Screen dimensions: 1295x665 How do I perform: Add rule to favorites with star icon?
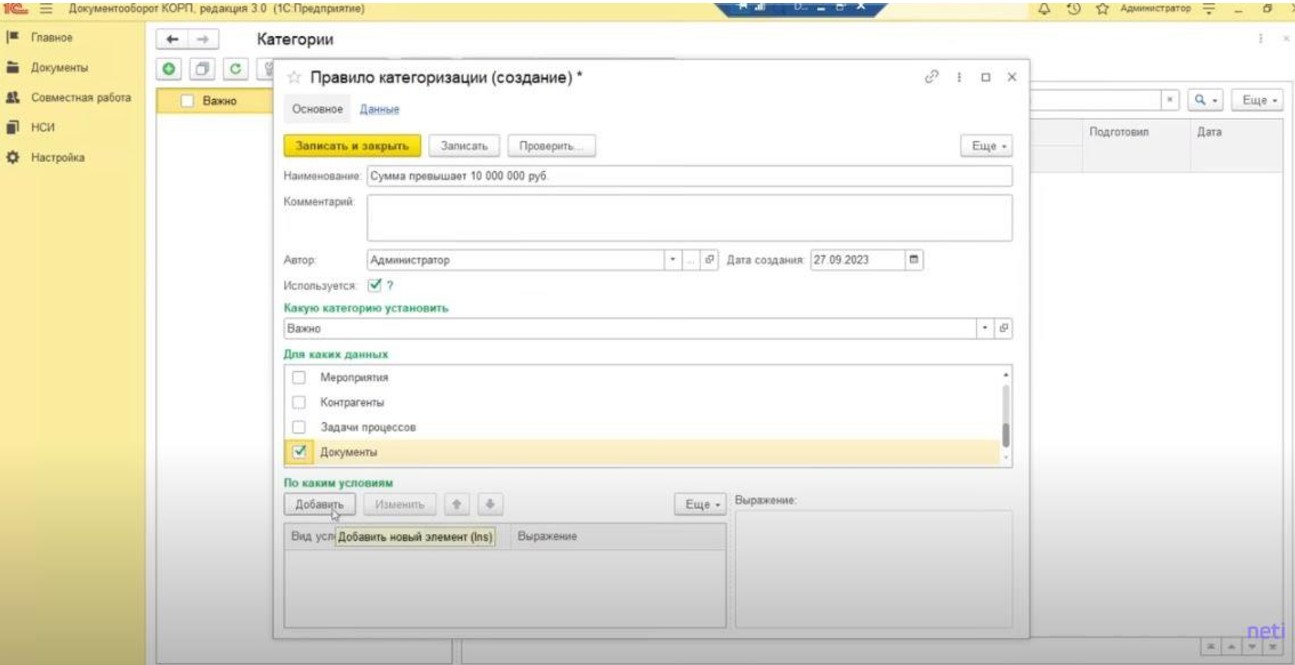294,78
